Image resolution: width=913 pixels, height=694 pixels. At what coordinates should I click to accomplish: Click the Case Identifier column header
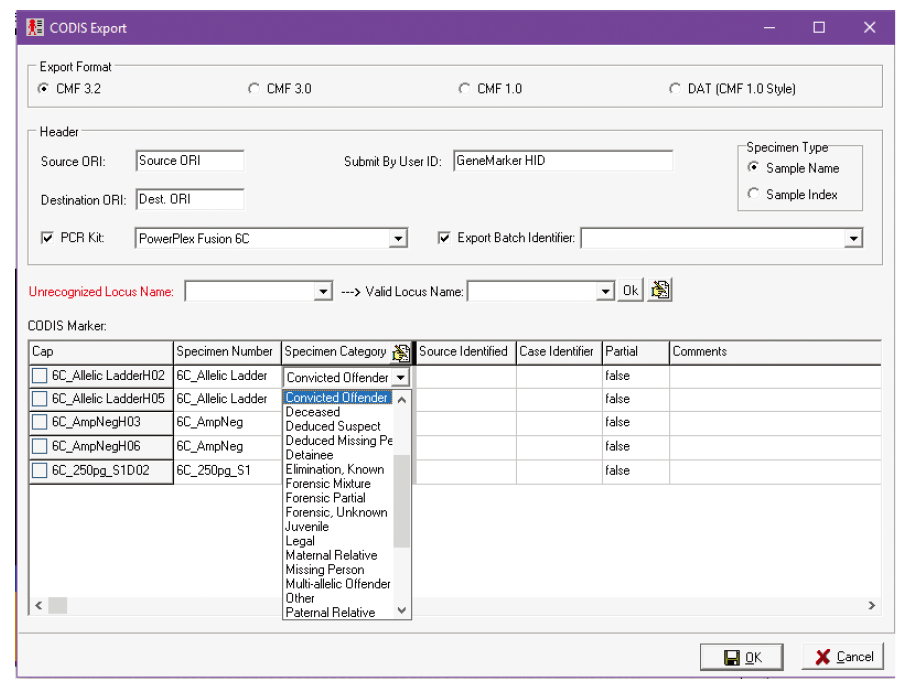(x=559, y=352)
